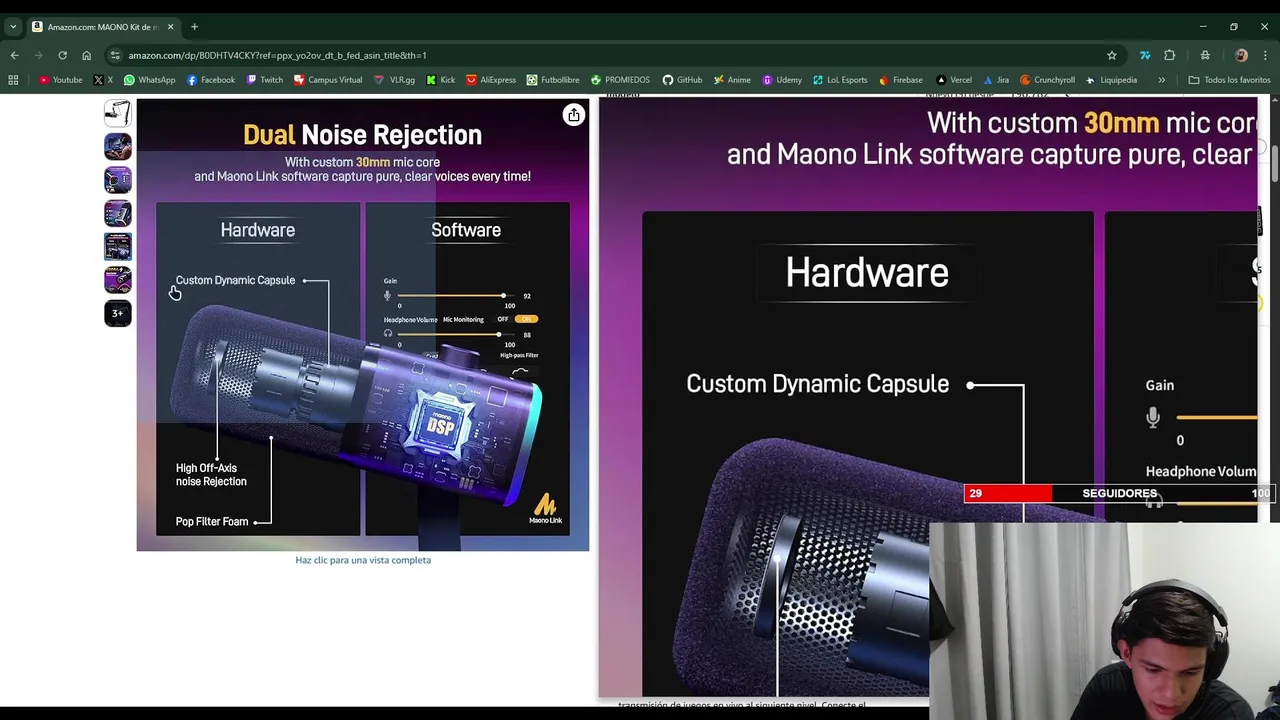Open the Campus Virtual bookmark

coord(328,80)
